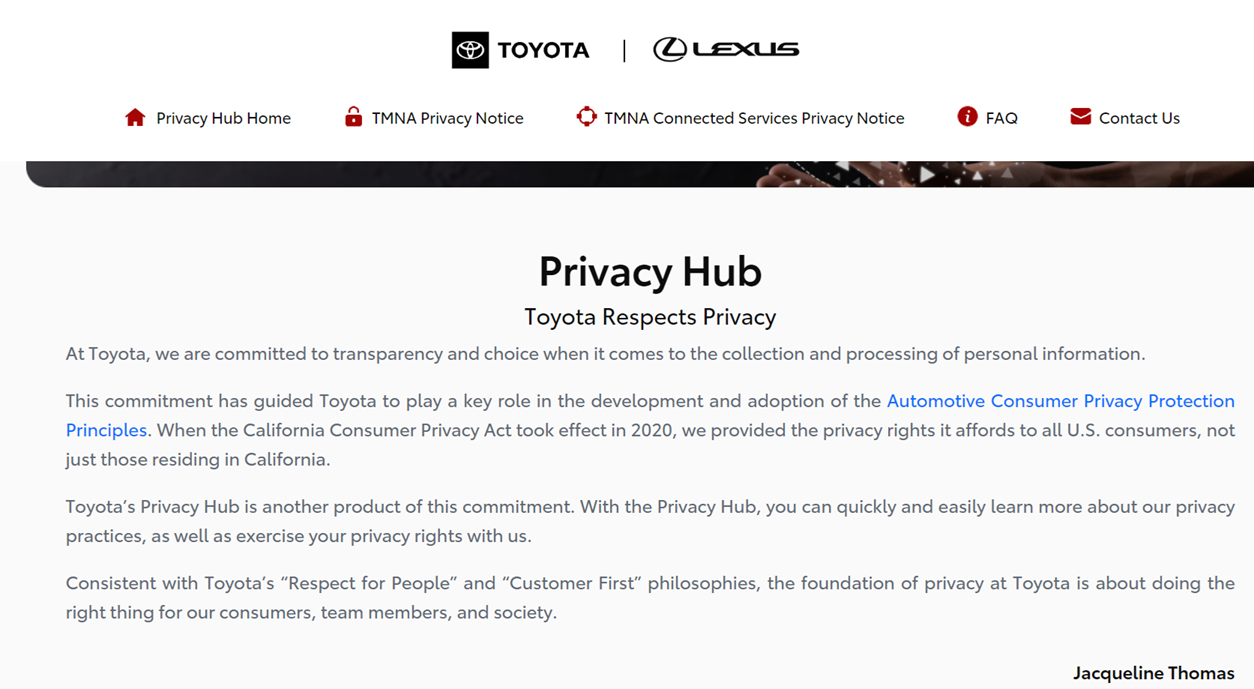Click the Jacqueline Thomas name
Image resolution: width=1254 pixels, height=689 pixels.
(x=1154, y=673)
